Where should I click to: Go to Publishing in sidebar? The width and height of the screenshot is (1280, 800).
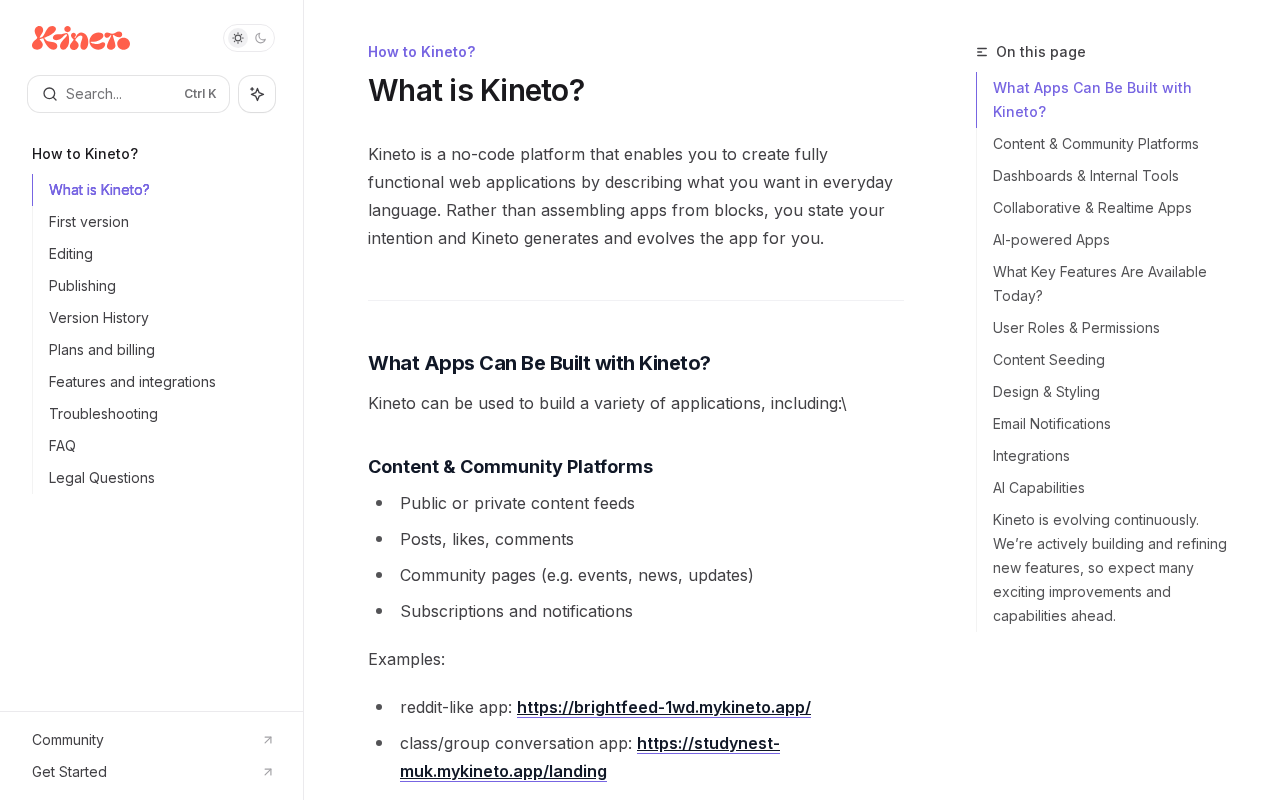(82, 286)
